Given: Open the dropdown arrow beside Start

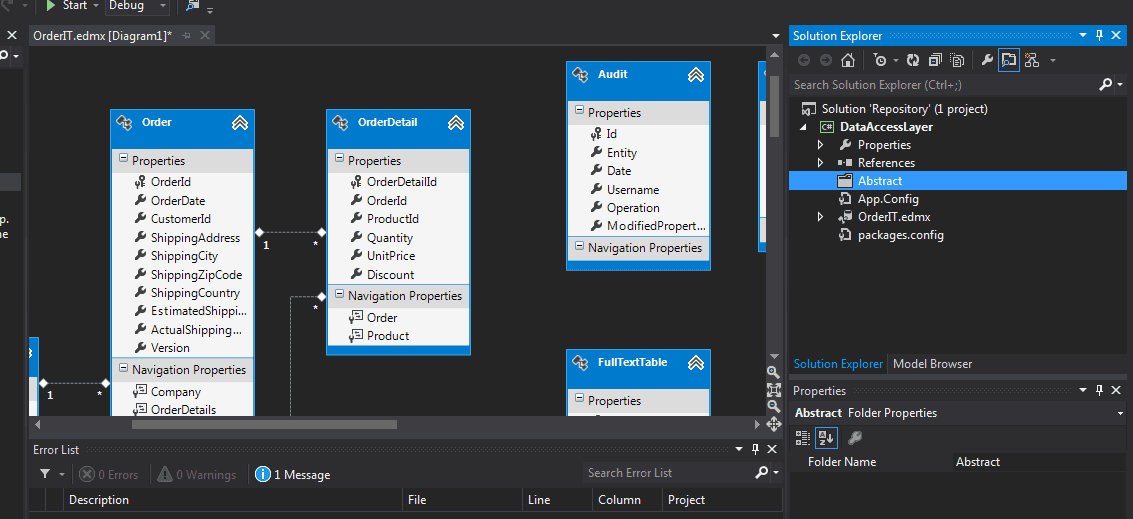Looking at the screenshot, I should click(x=96, y=6).
